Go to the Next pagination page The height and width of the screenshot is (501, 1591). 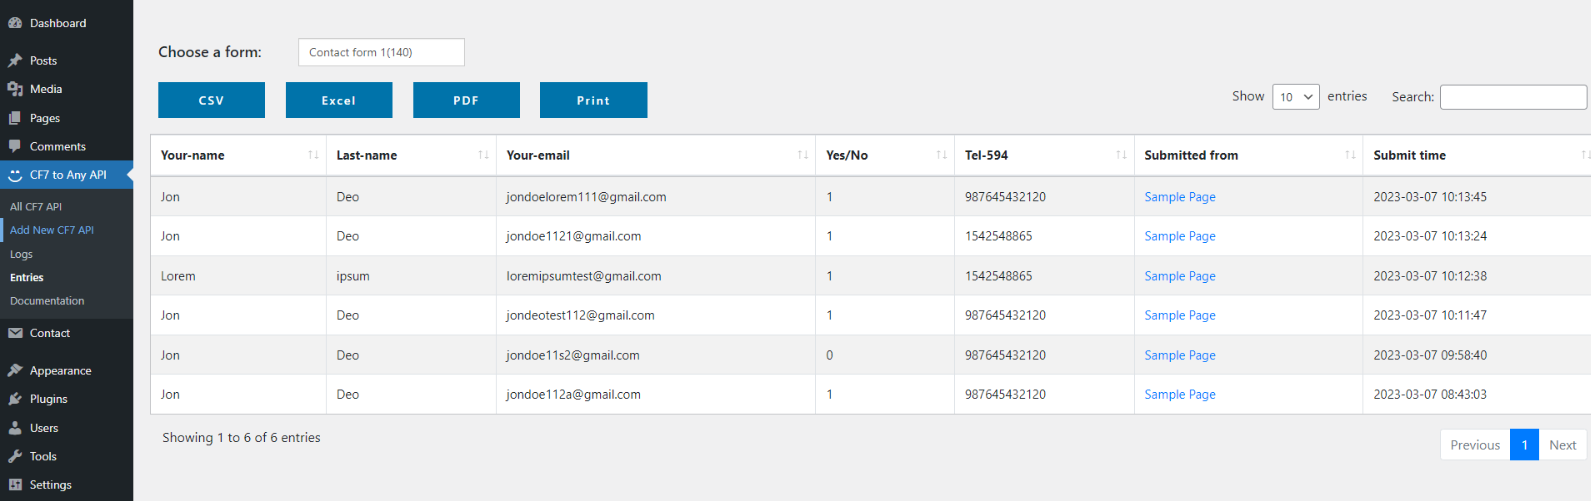pos(1562,445)
